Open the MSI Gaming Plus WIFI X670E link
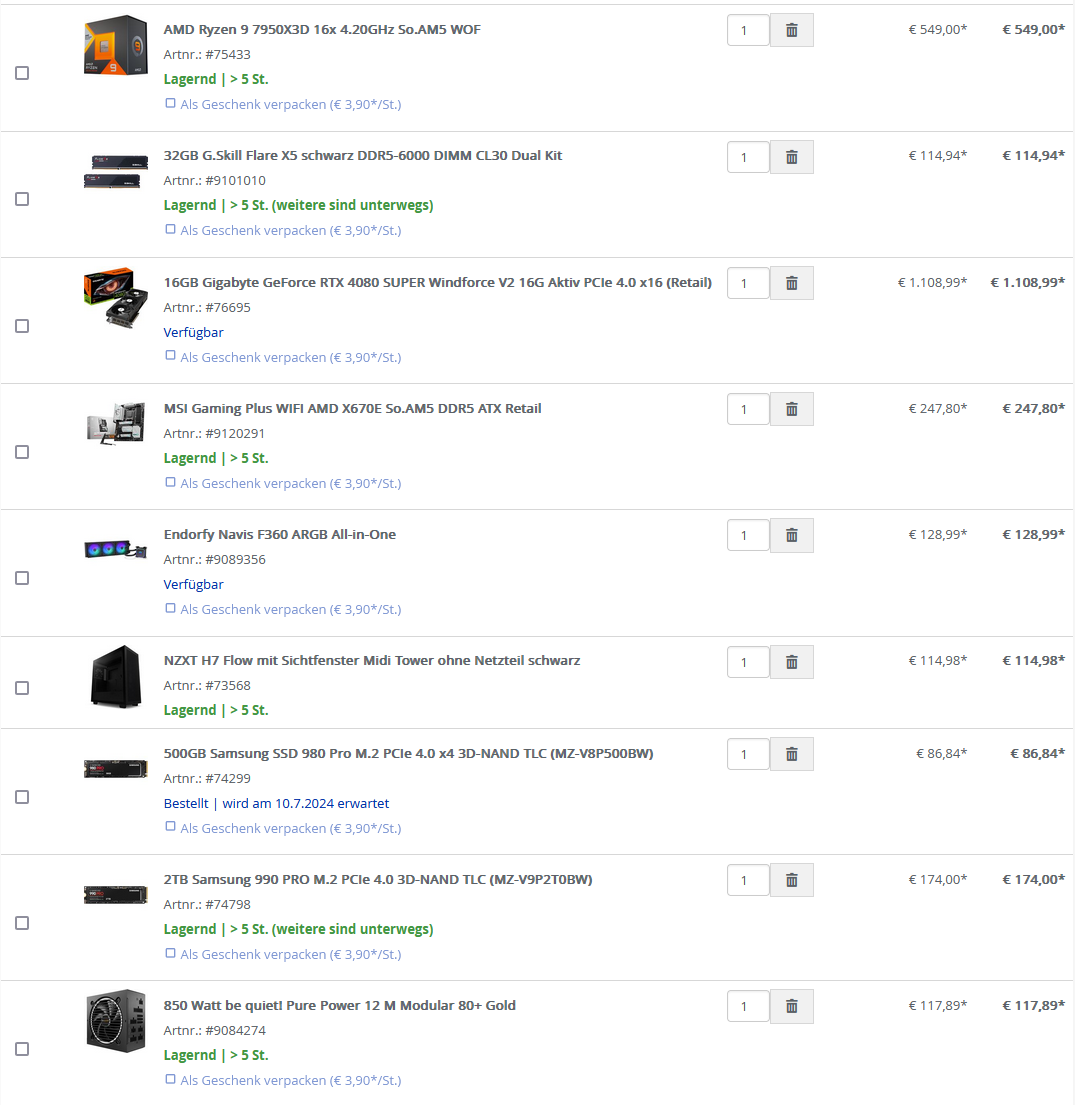The height and width of the screenshot is (1105, 1075). [x=352, y=409]
